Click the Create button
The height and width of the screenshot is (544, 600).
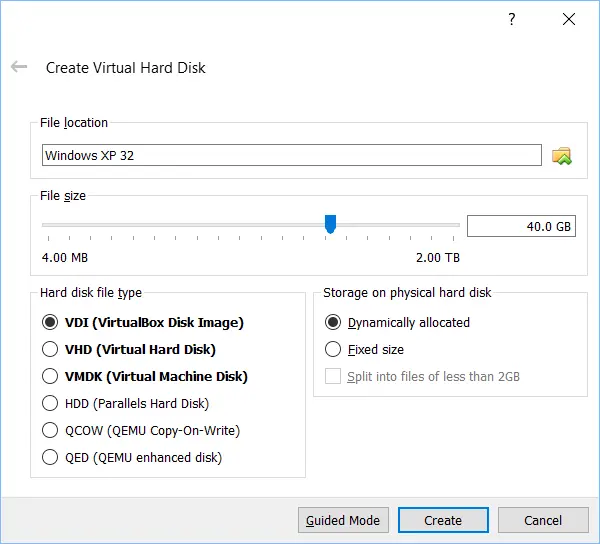click(443, 520)
